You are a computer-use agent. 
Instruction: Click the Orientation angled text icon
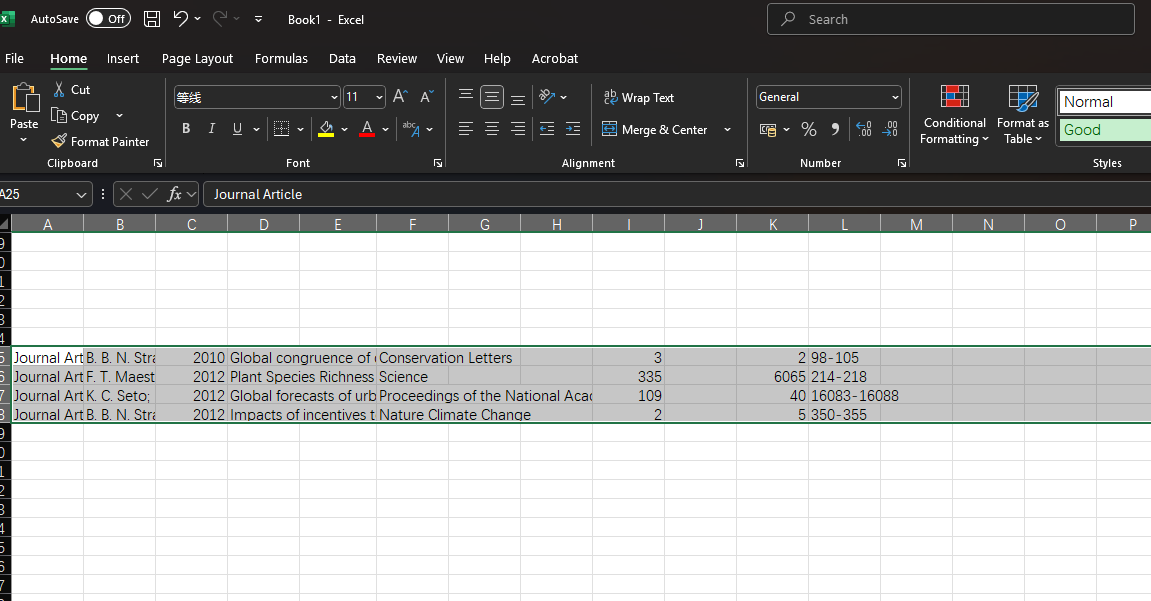pyautogui.click(x=547, y=96)
